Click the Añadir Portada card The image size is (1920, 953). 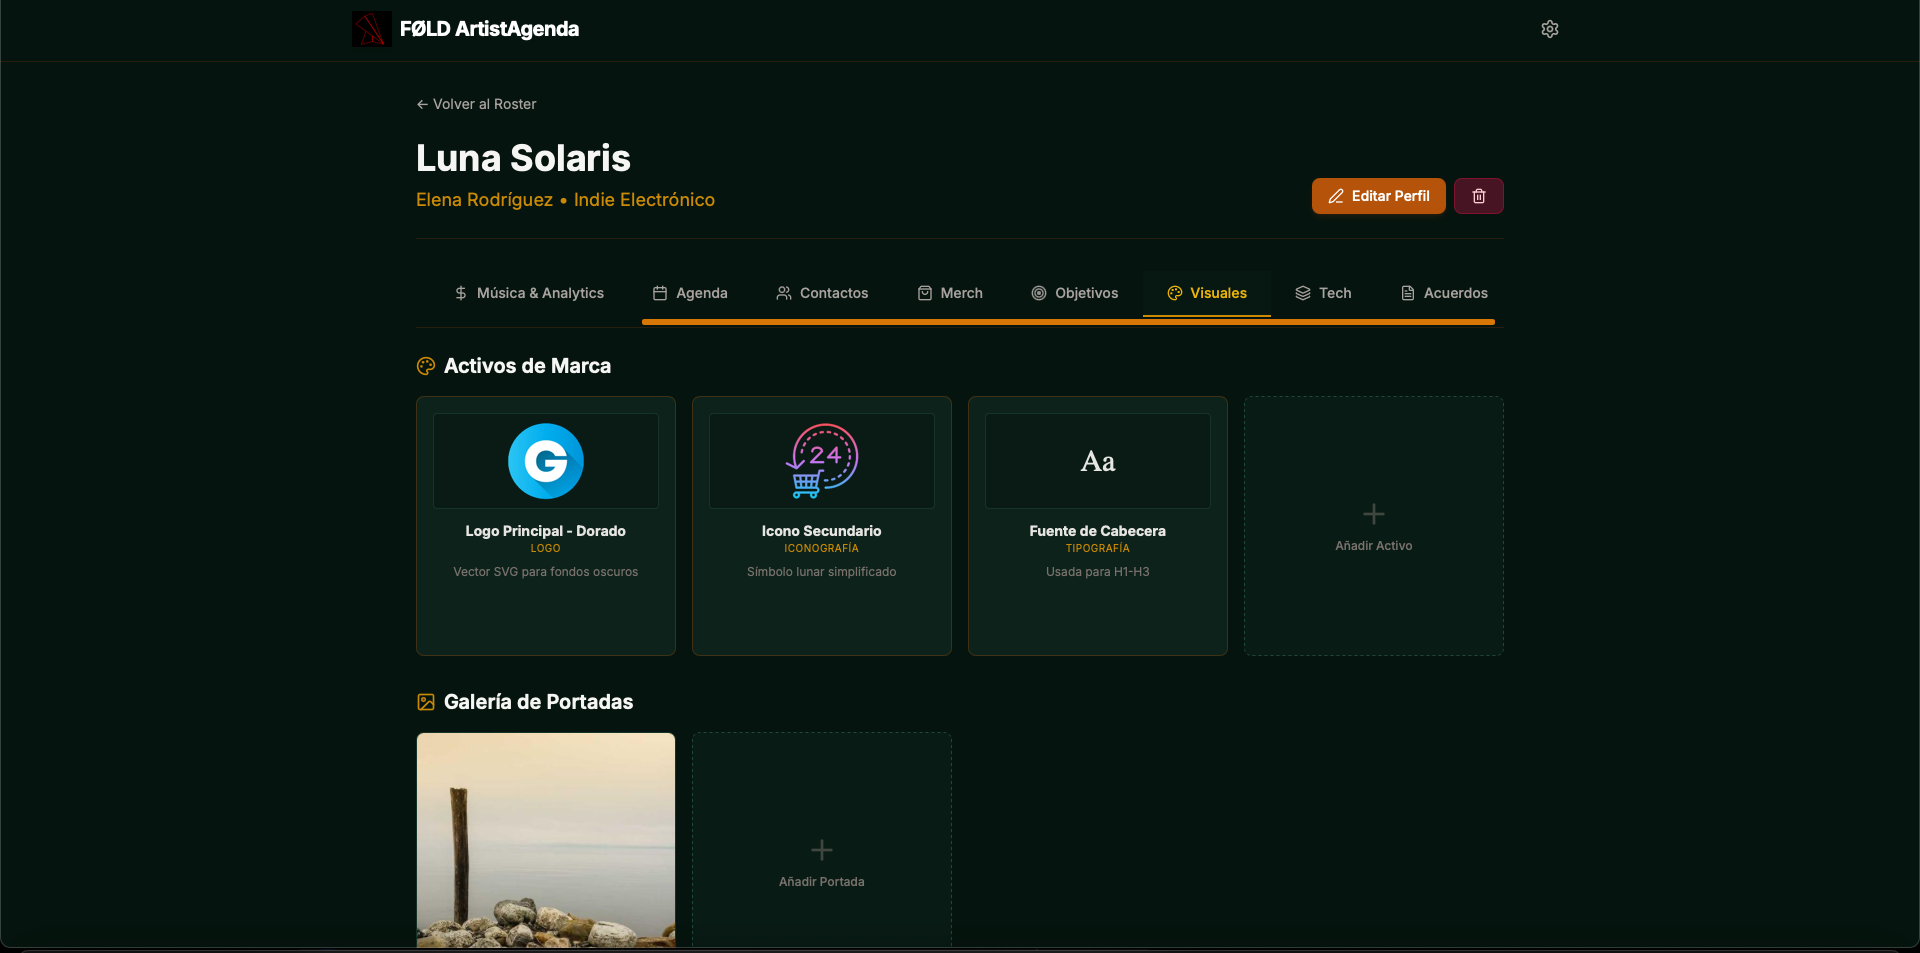[822, 841]
